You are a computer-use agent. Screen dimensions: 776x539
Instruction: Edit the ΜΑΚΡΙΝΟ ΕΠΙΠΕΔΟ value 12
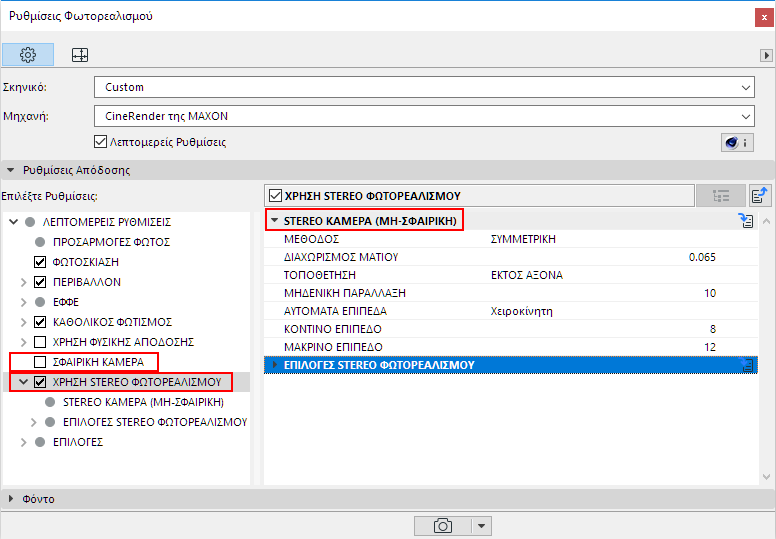710,347
